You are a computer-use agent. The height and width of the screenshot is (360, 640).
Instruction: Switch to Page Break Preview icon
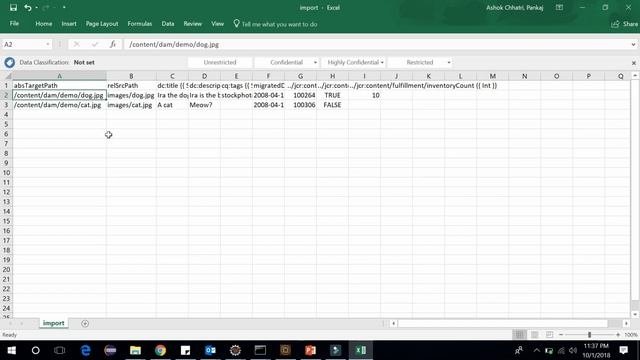click(549, 335)
